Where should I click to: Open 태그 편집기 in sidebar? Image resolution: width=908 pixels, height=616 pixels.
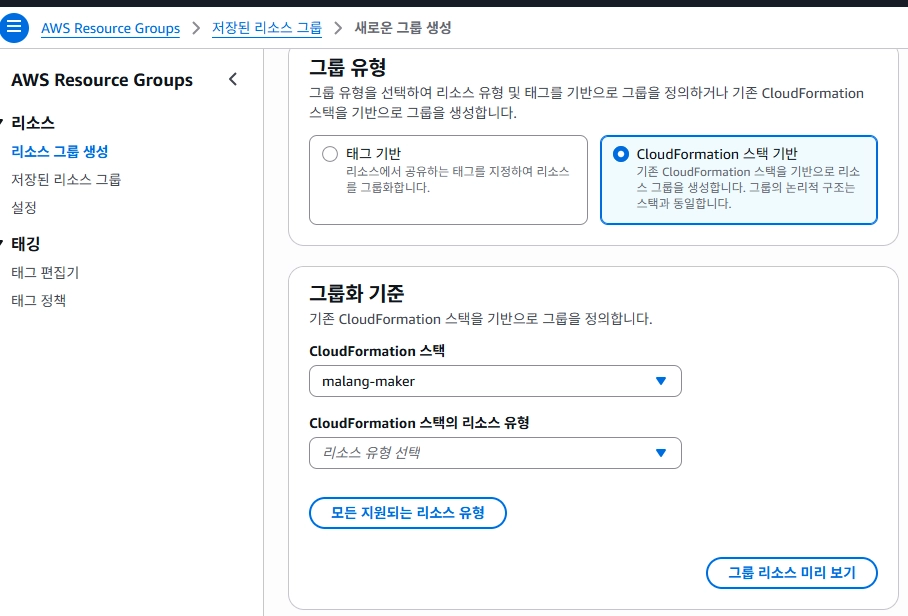[45, 272]
